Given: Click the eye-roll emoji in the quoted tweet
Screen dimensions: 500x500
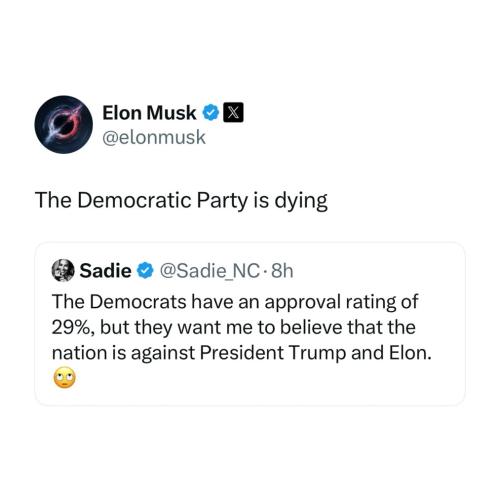Looking at the screenshot, I should [64, 378].
